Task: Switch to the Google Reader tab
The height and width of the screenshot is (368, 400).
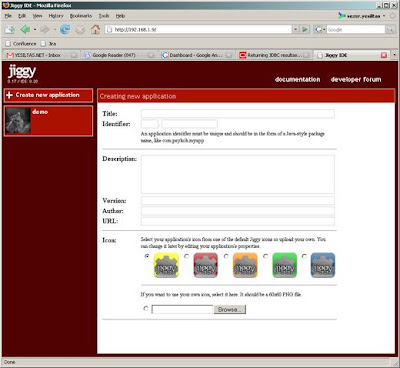Action: (119, 55)
